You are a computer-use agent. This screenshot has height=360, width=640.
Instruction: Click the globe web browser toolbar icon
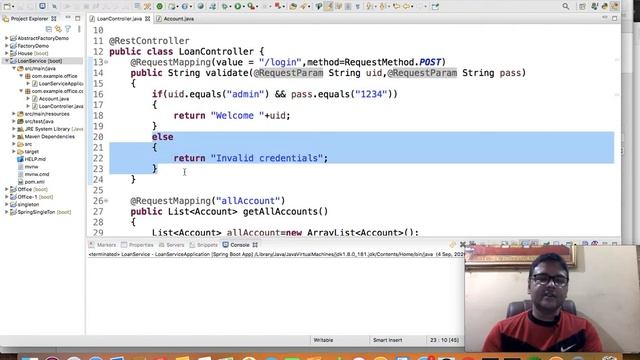(x=200, y=6)
